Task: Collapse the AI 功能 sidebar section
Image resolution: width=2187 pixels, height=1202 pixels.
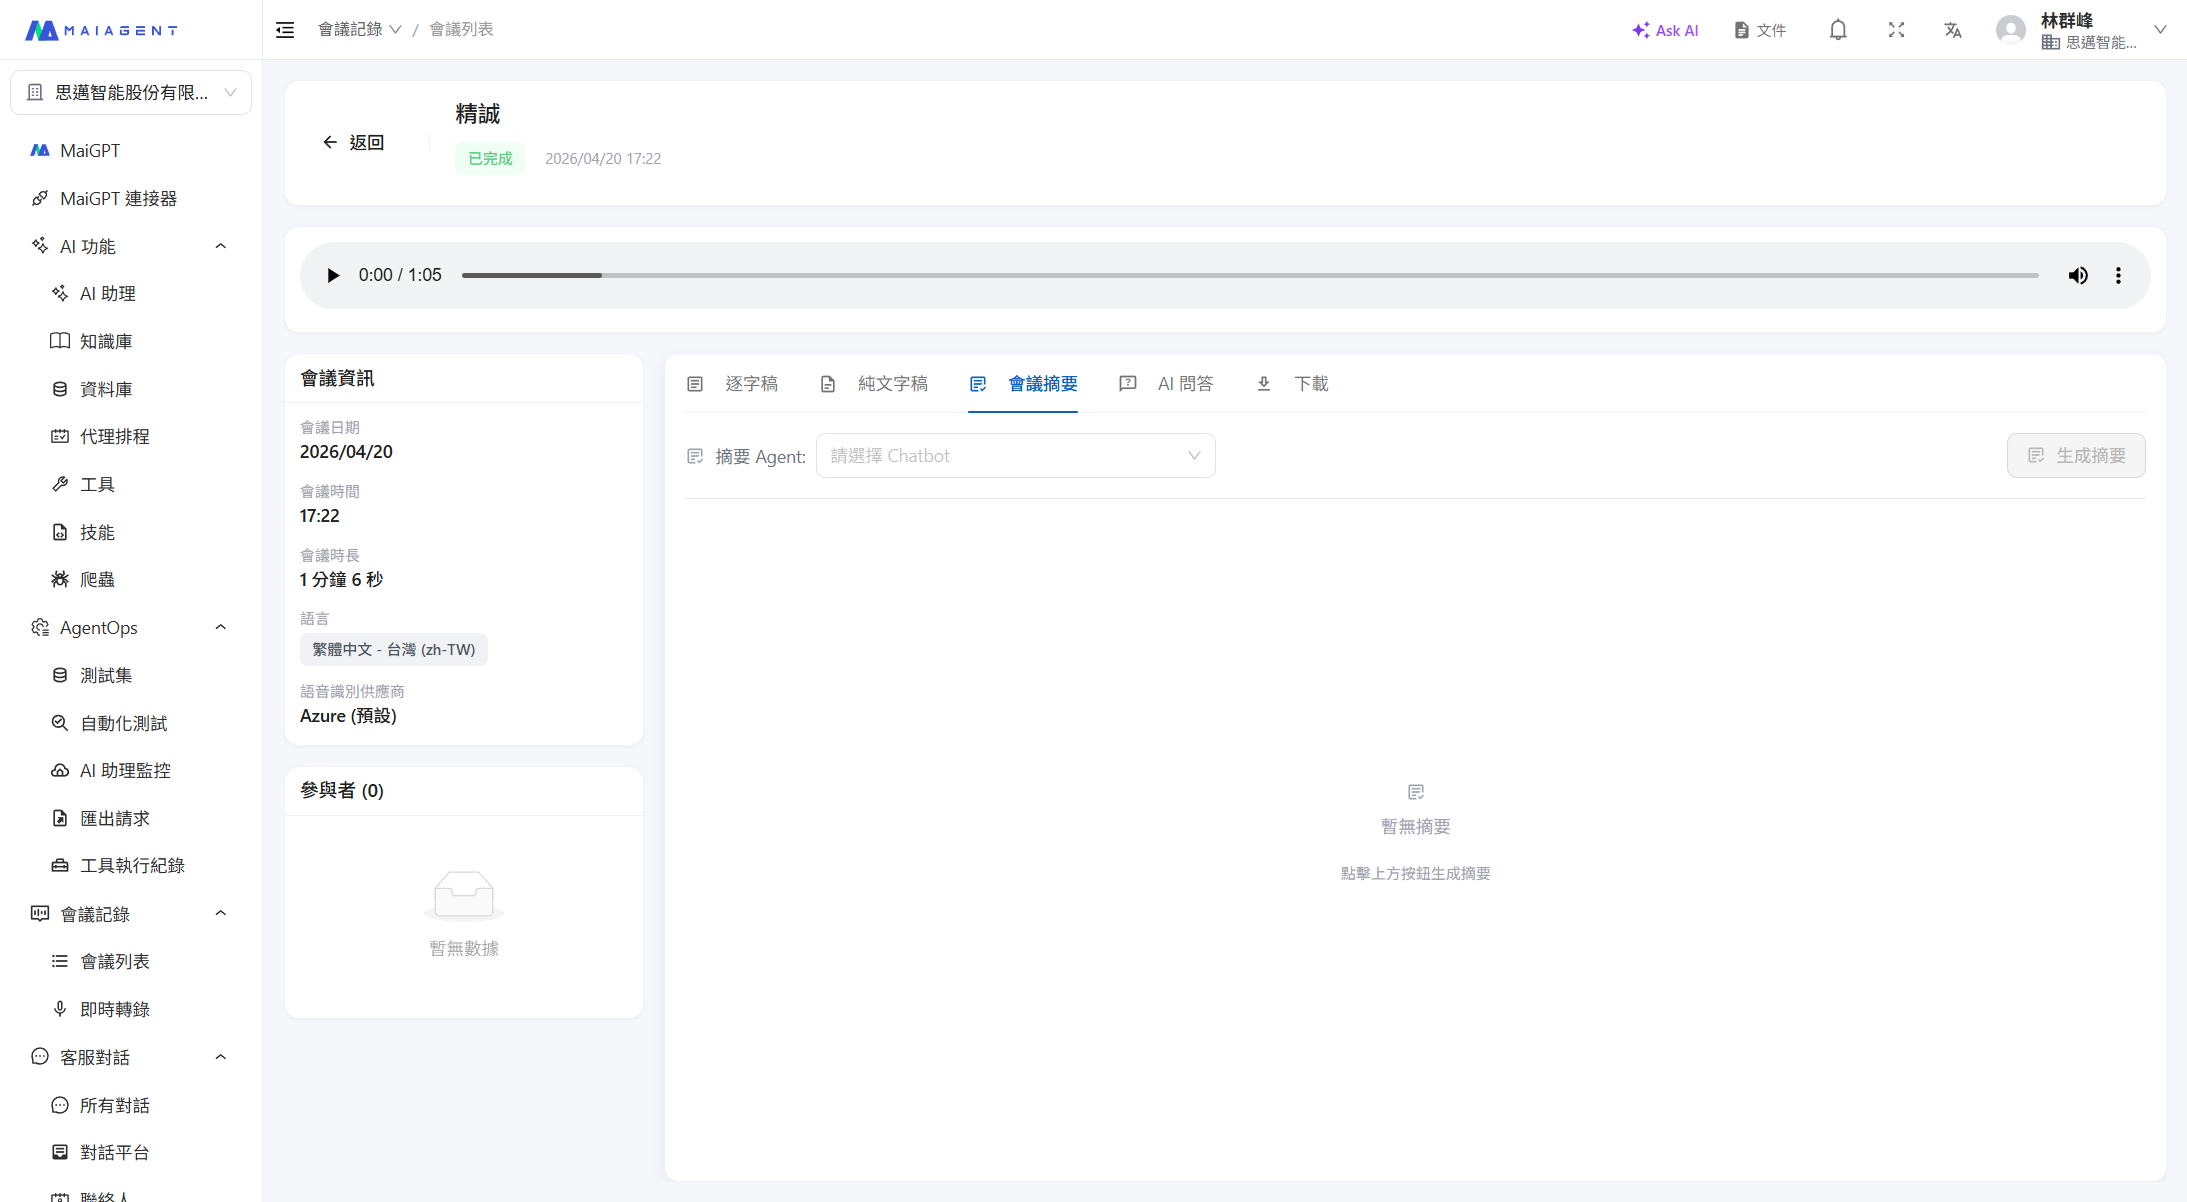Action: click(x=221, y=246)
